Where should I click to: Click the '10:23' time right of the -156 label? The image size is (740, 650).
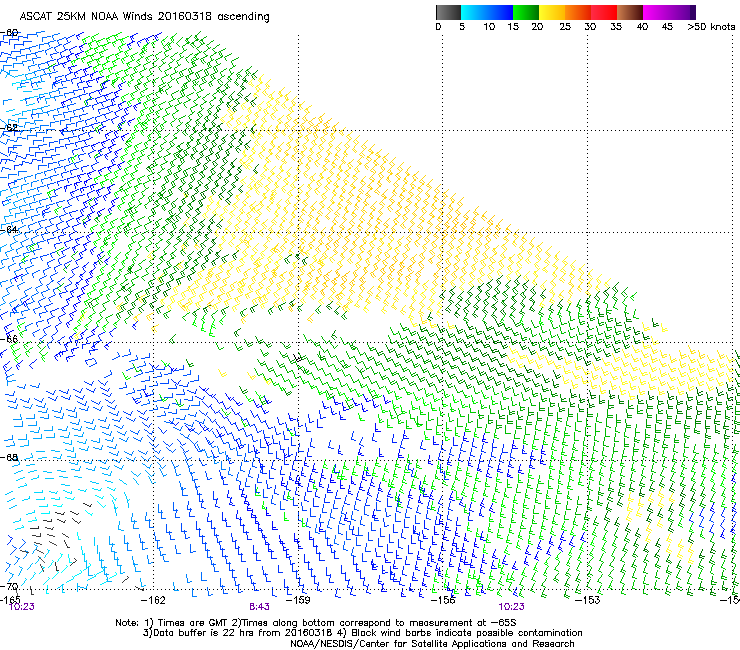click(512, 607)
